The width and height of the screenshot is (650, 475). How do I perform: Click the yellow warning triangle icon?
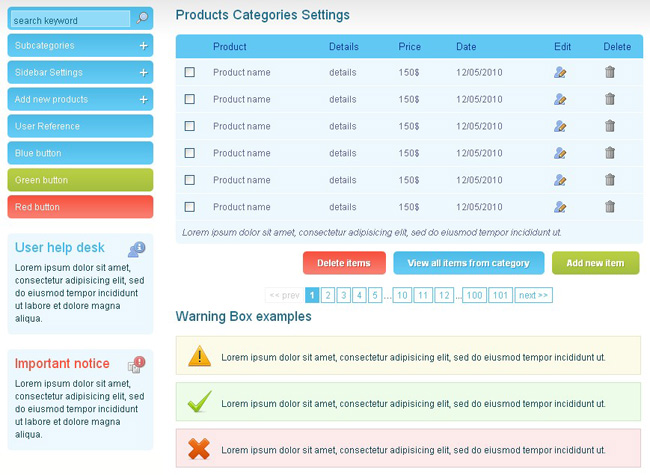(199, 356)
